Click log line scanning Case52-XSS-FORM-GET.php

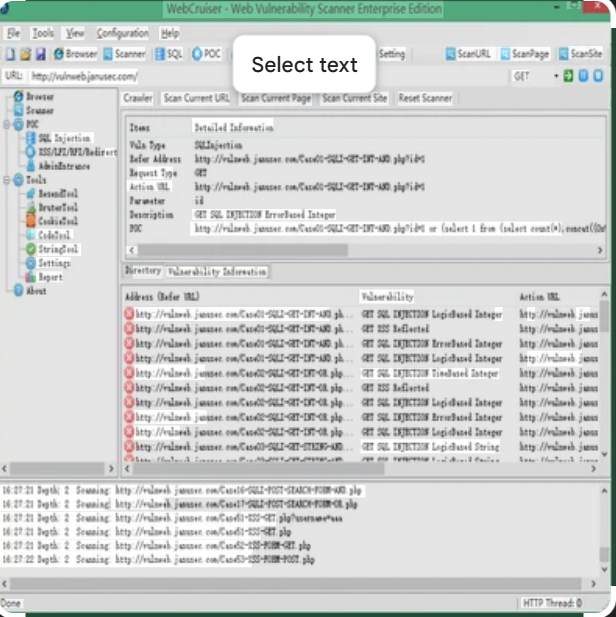click(157, 546)
